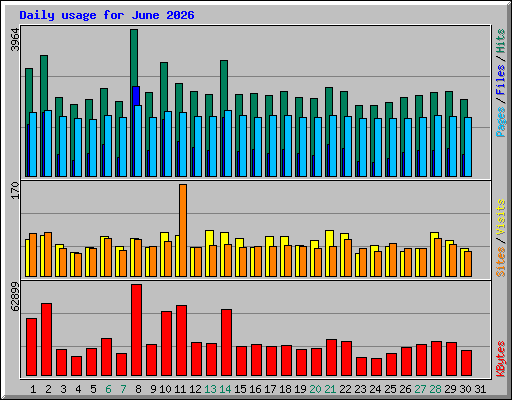This screenshot has width=512, height=400.
Task: Click weekend day 27 axis label
Action: pos(420,389)
